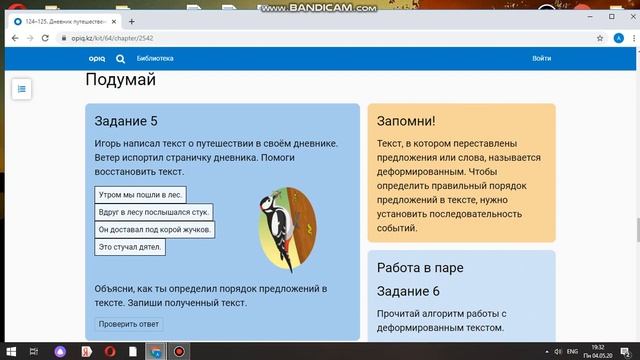The image size is (640, 360).
Task: Click the site lock icon
Action: pyautogui.click(x=64, y=38)
